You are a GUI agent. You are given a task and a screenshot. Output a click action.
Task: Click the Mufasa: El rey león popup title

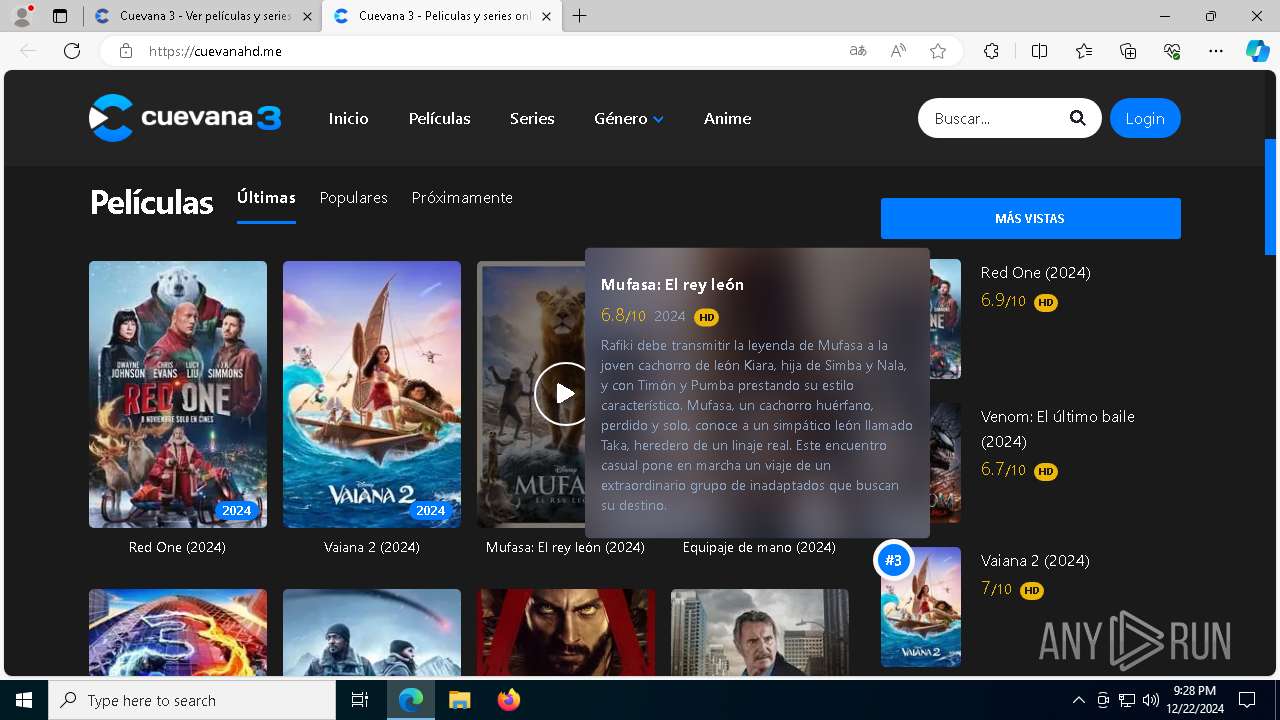click(x=672, y=284)
